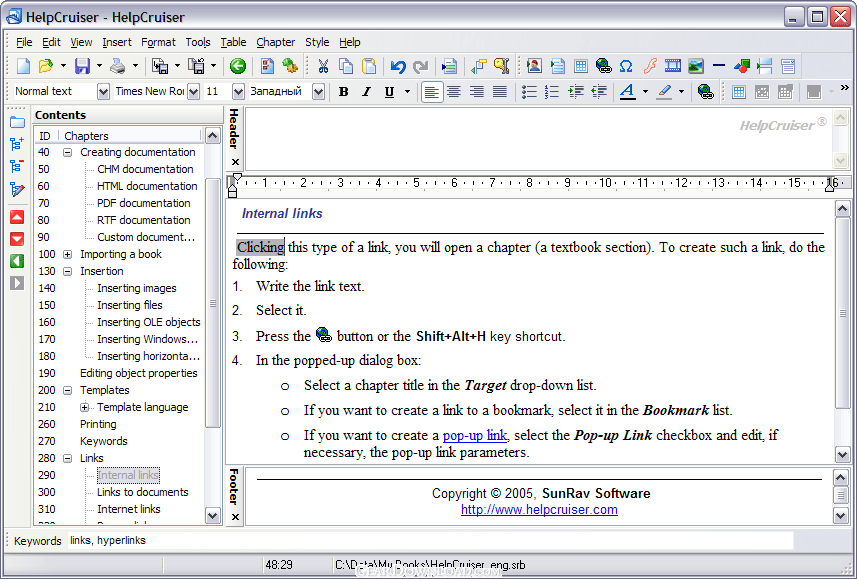Open the Chapter menu
857x579 pixels.
coord(275,42)
